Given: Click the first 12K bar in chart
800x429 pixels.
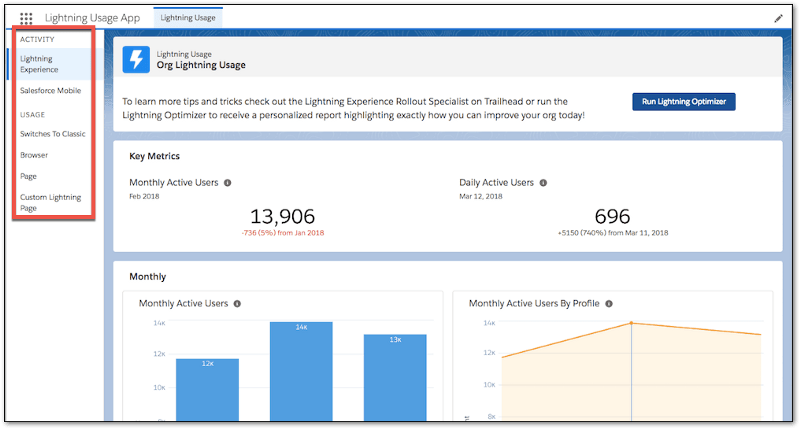Looking at the screenshot, I should pyautogui.click(x=208, y=390).
